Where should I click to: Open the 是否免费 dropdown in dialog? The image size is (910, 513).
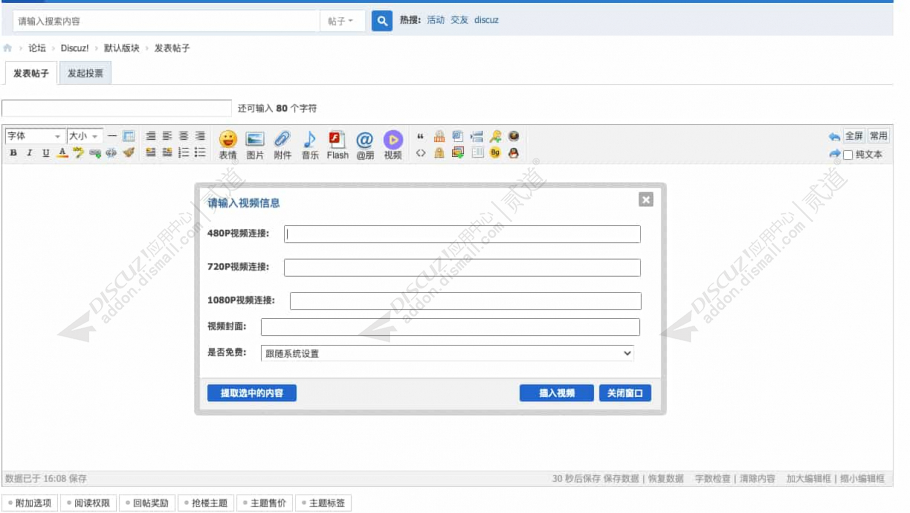pos(447,353)
